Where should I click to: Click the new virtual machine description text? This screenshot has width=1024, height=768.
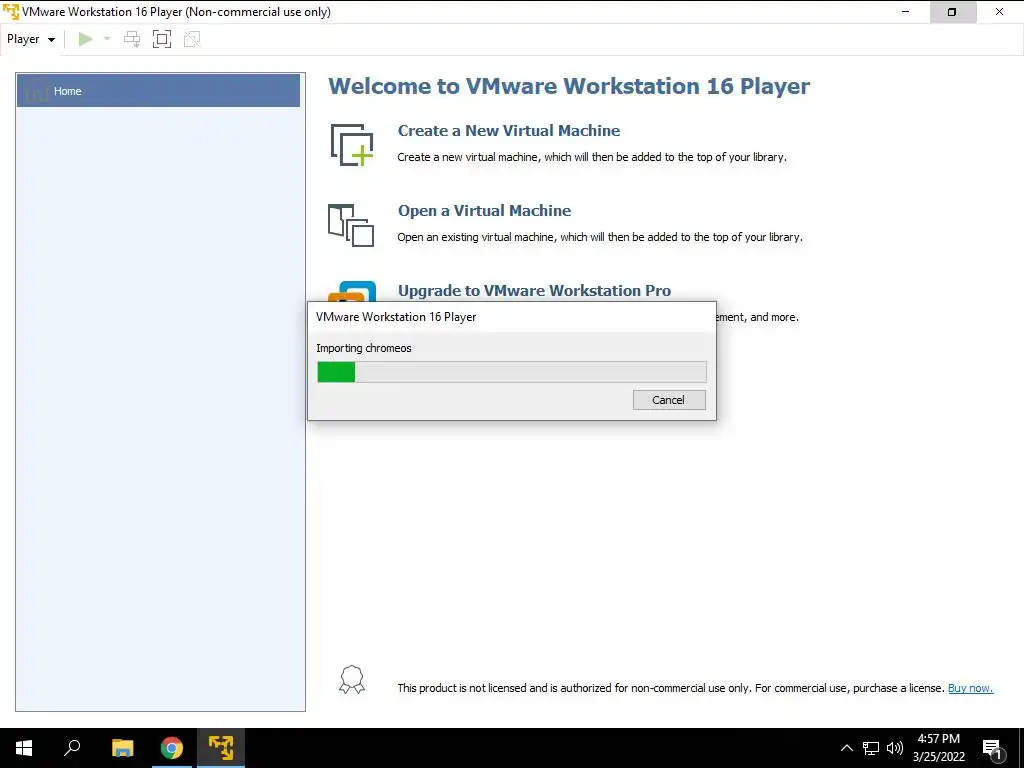(x=592, y=157)
